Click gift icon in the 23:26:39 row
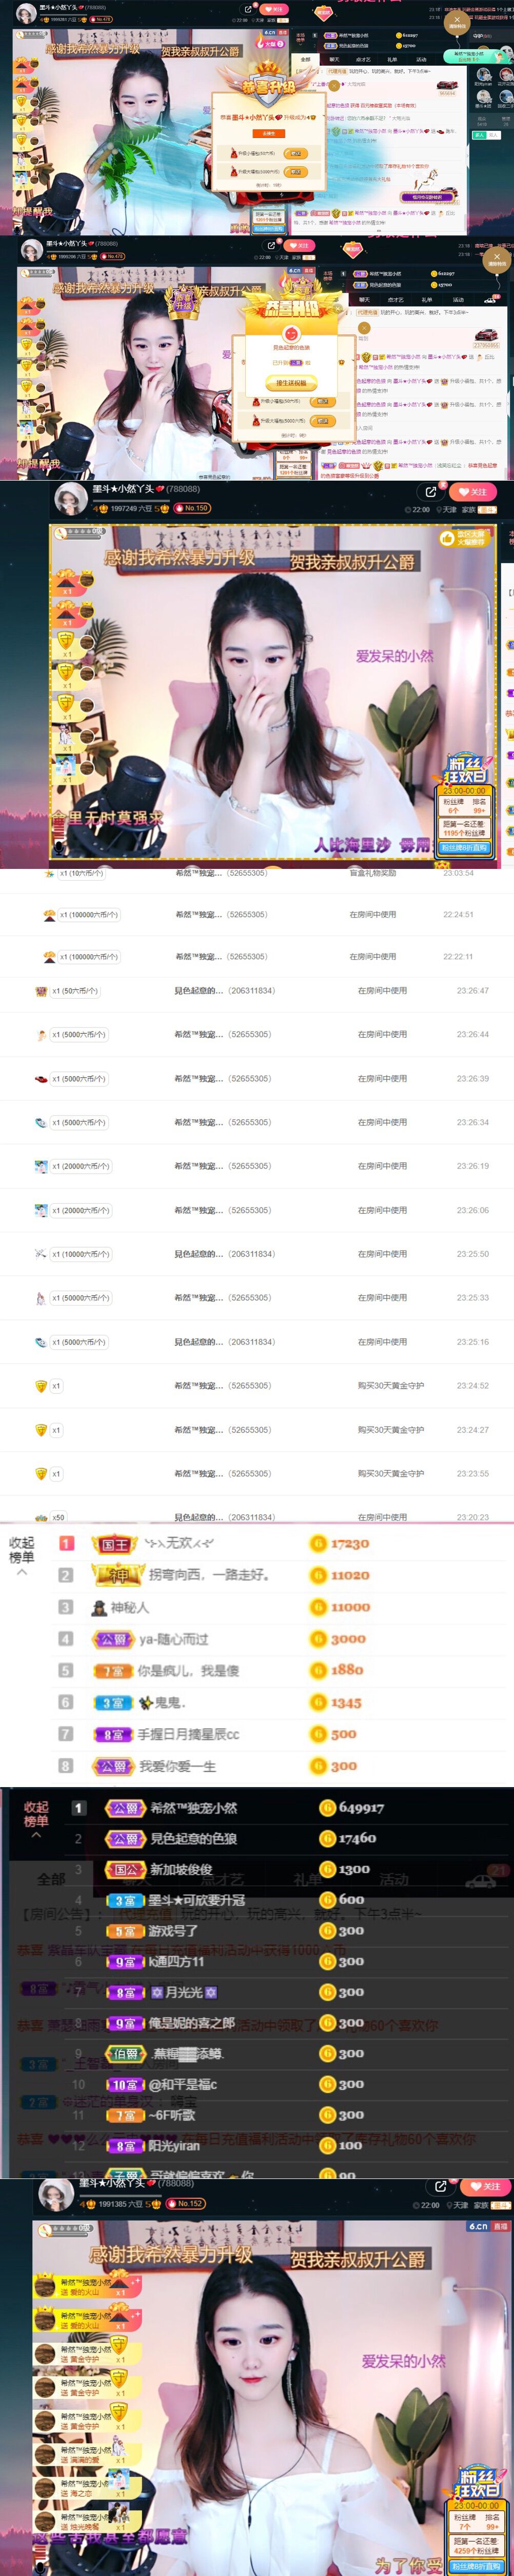514x2576 pixels. [x=41, y=1079]
